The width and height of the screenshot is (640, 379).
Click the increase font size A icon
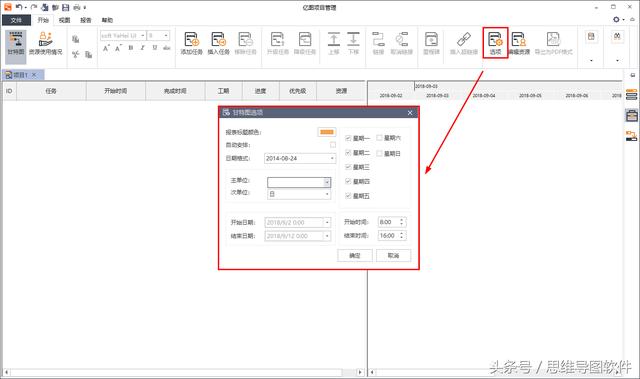click(x=106, y=48)
